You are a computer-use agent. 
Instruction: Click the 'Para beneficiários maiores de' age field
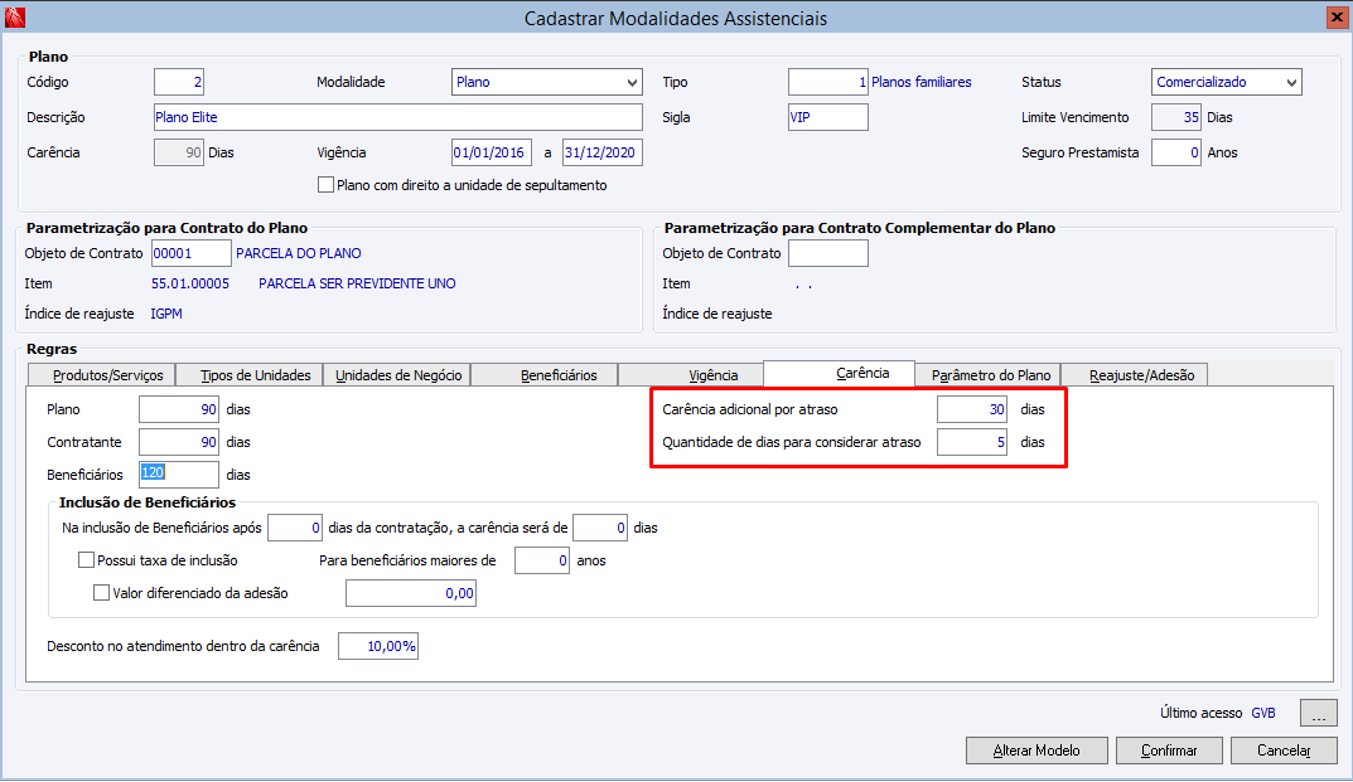(542, 561)
